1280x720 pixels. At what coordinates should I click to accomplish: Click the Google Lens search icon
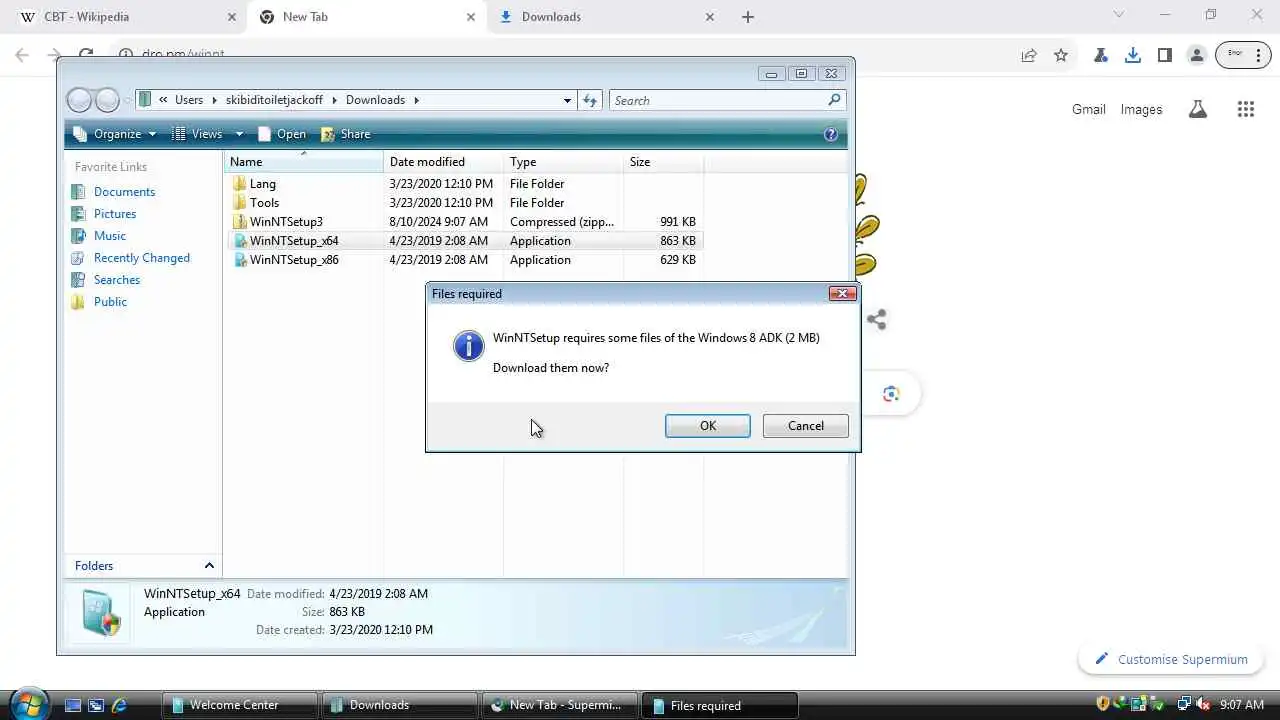click(x=891, y=394)
